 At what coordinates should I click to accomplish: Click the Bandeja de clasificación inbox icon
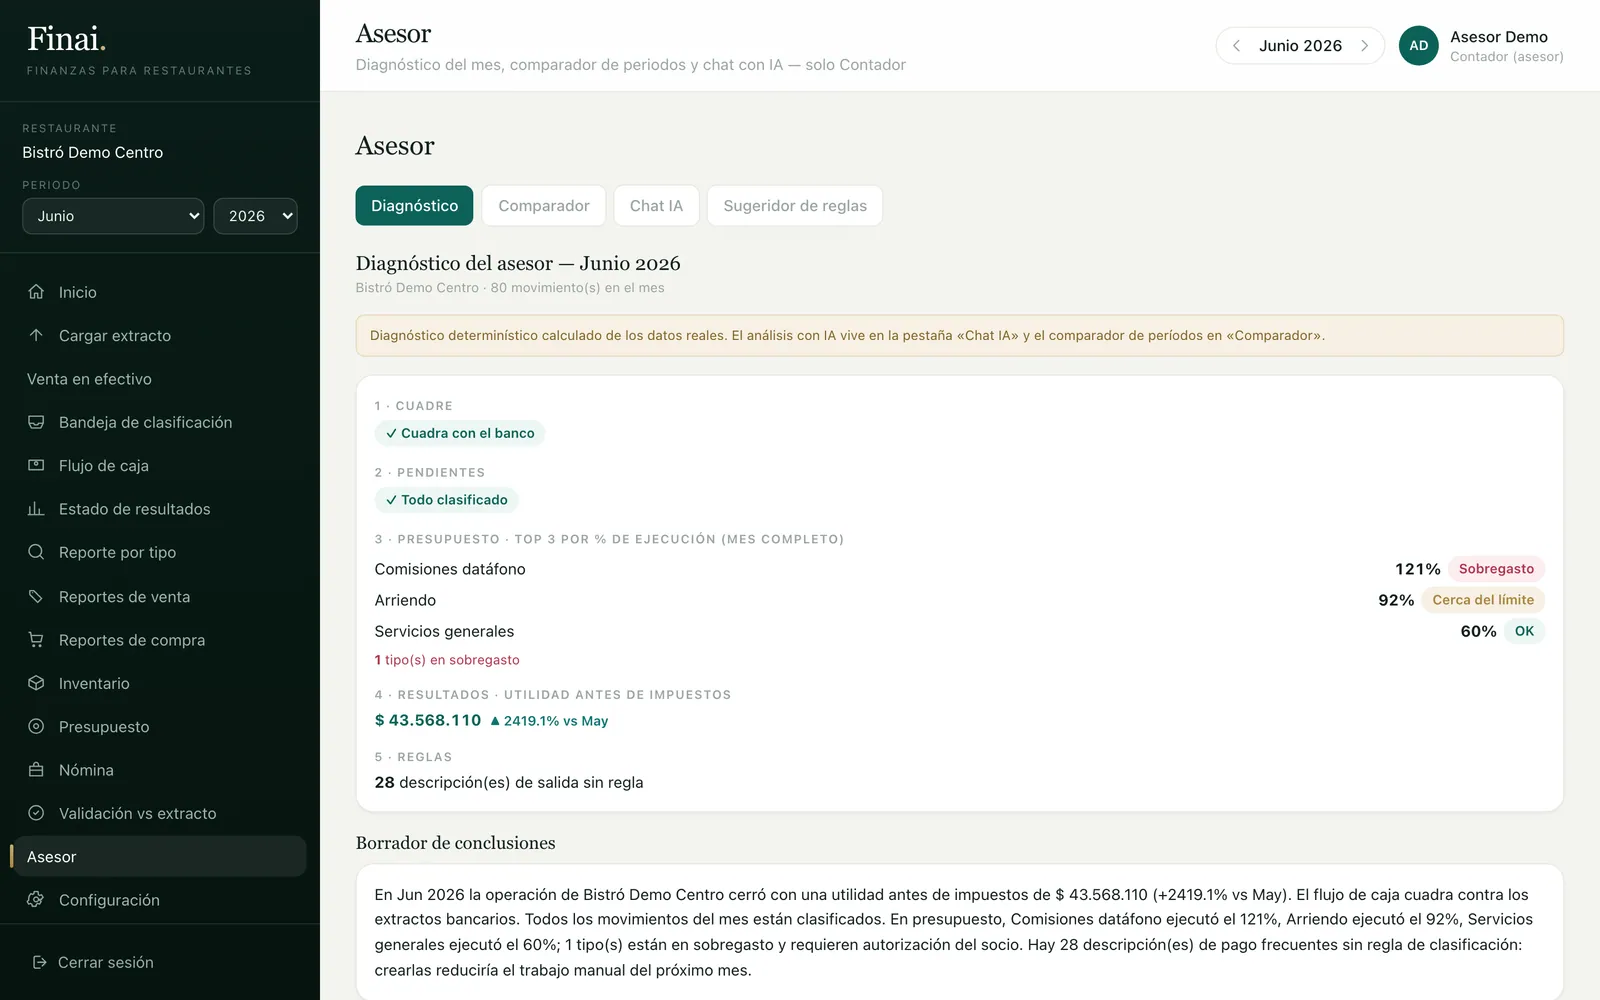[x=36, y=422]
